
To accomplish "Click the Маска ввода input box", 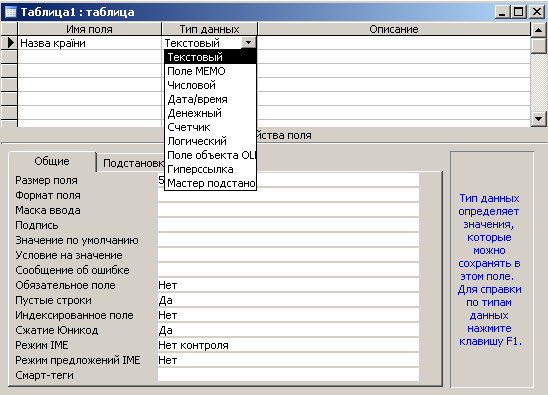I will point(288,210).
